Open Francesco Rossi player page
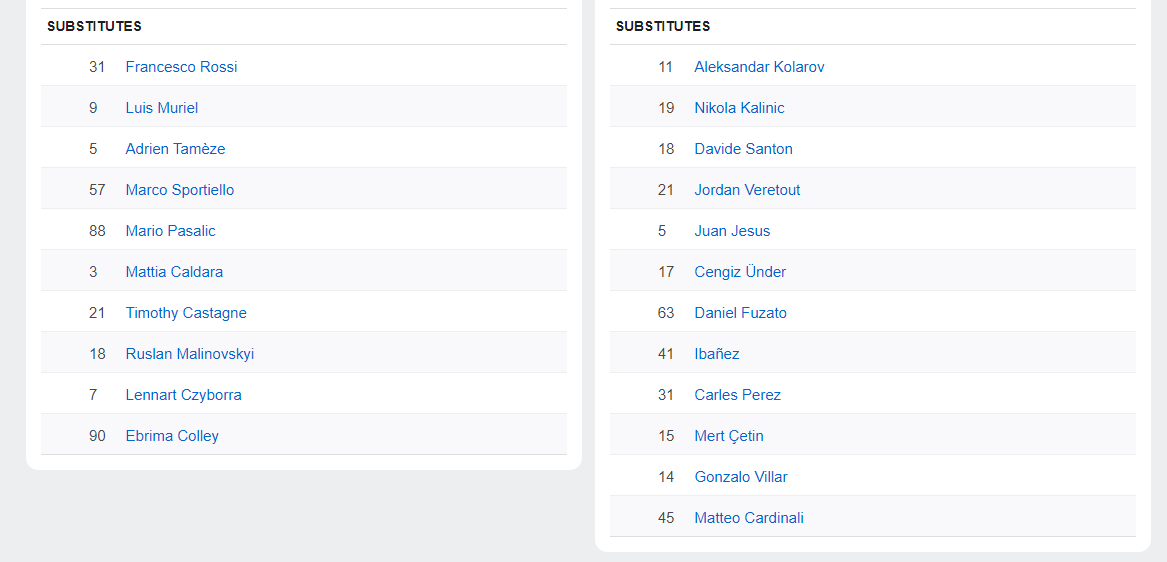The height and width of the screenshot is (562, 1167). click(x=181, y=67)
